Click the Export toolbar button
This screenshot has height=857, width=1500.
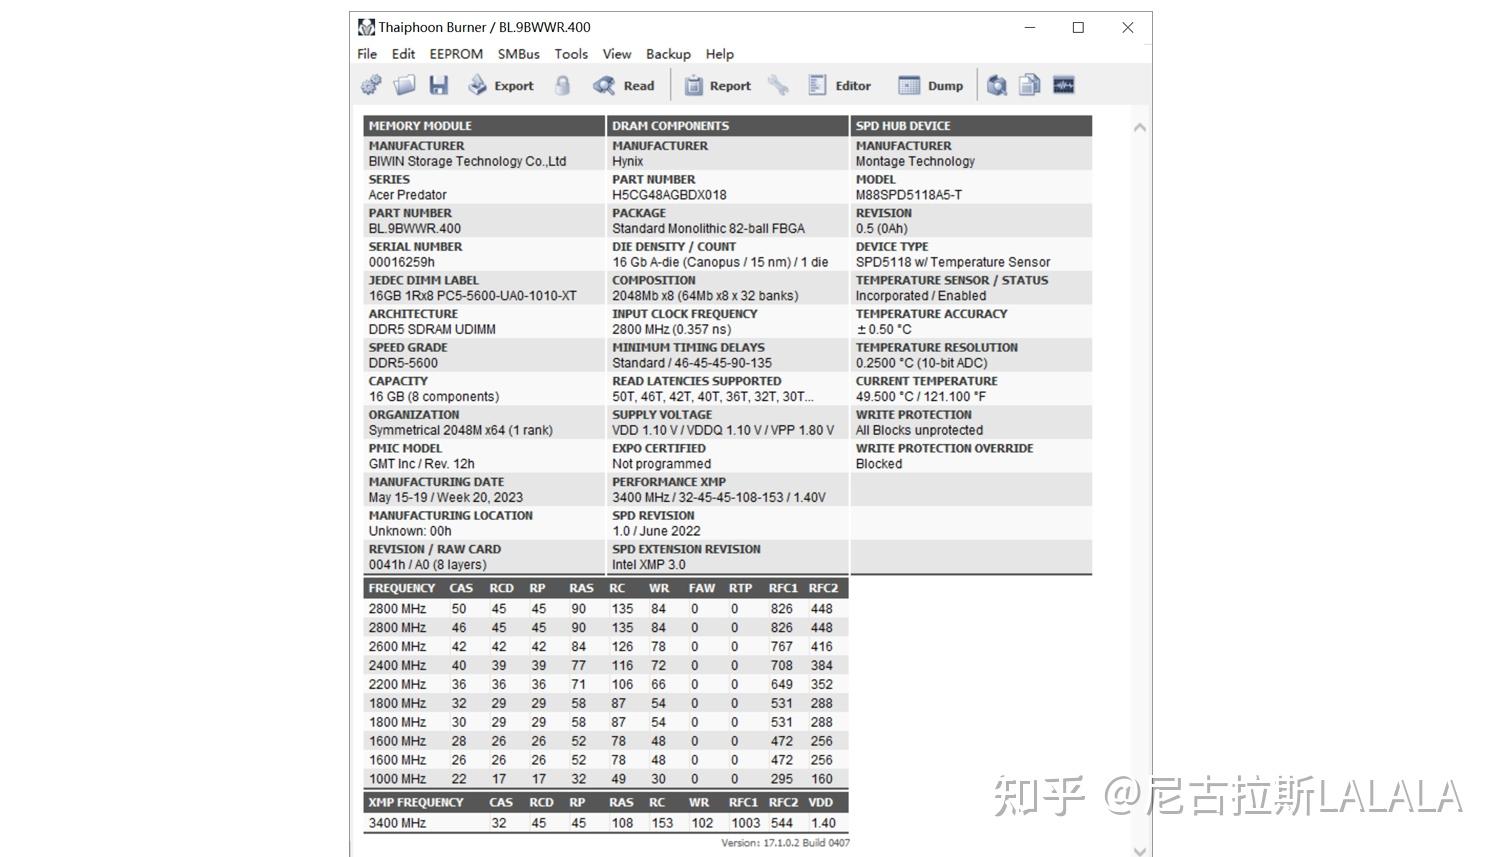(501, 86)
